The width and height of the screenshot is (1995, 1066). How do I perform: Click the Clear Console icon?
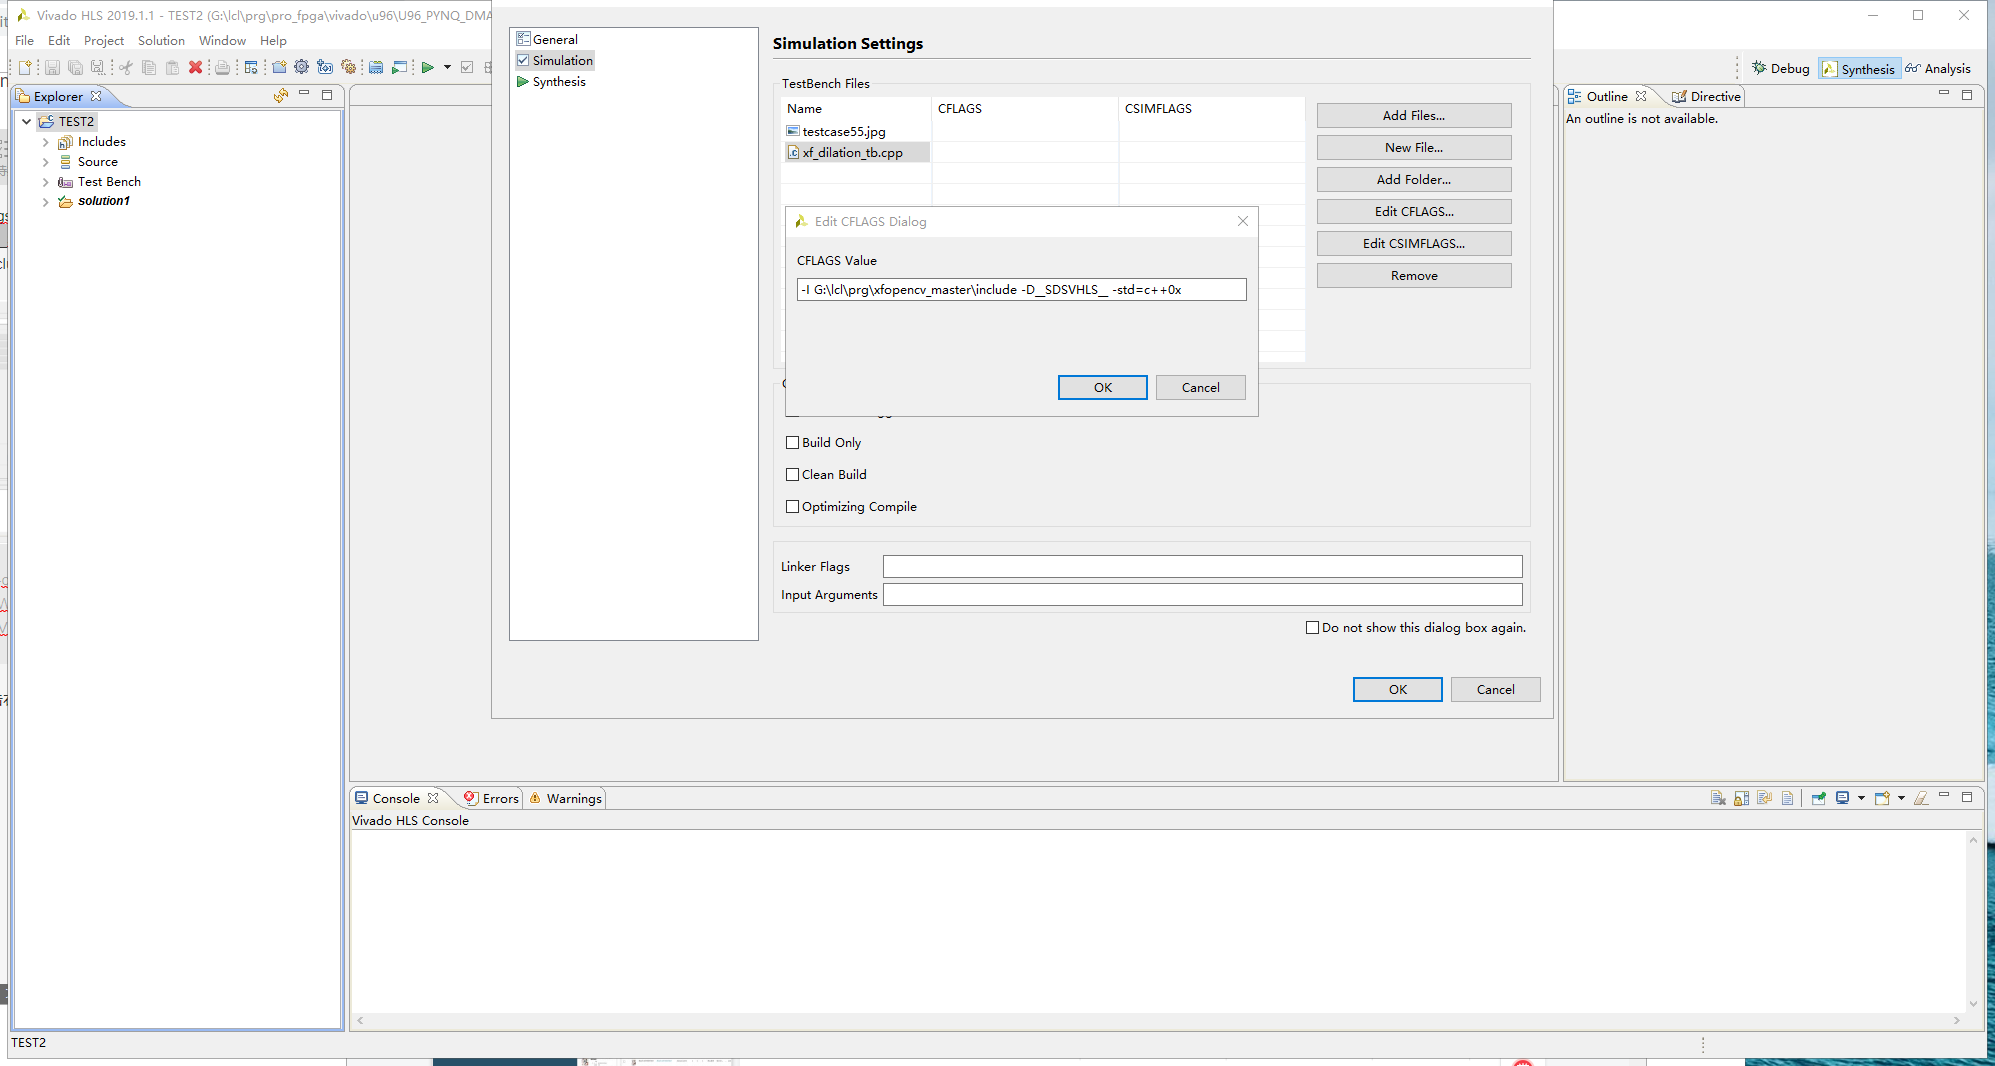point(1718,798)
